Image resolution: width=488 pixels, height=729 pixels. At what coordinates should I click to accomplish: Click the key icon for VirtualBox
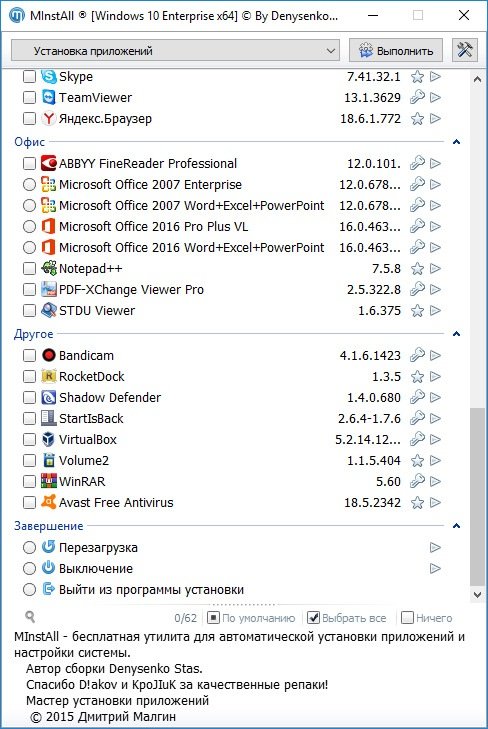point(417,439)
